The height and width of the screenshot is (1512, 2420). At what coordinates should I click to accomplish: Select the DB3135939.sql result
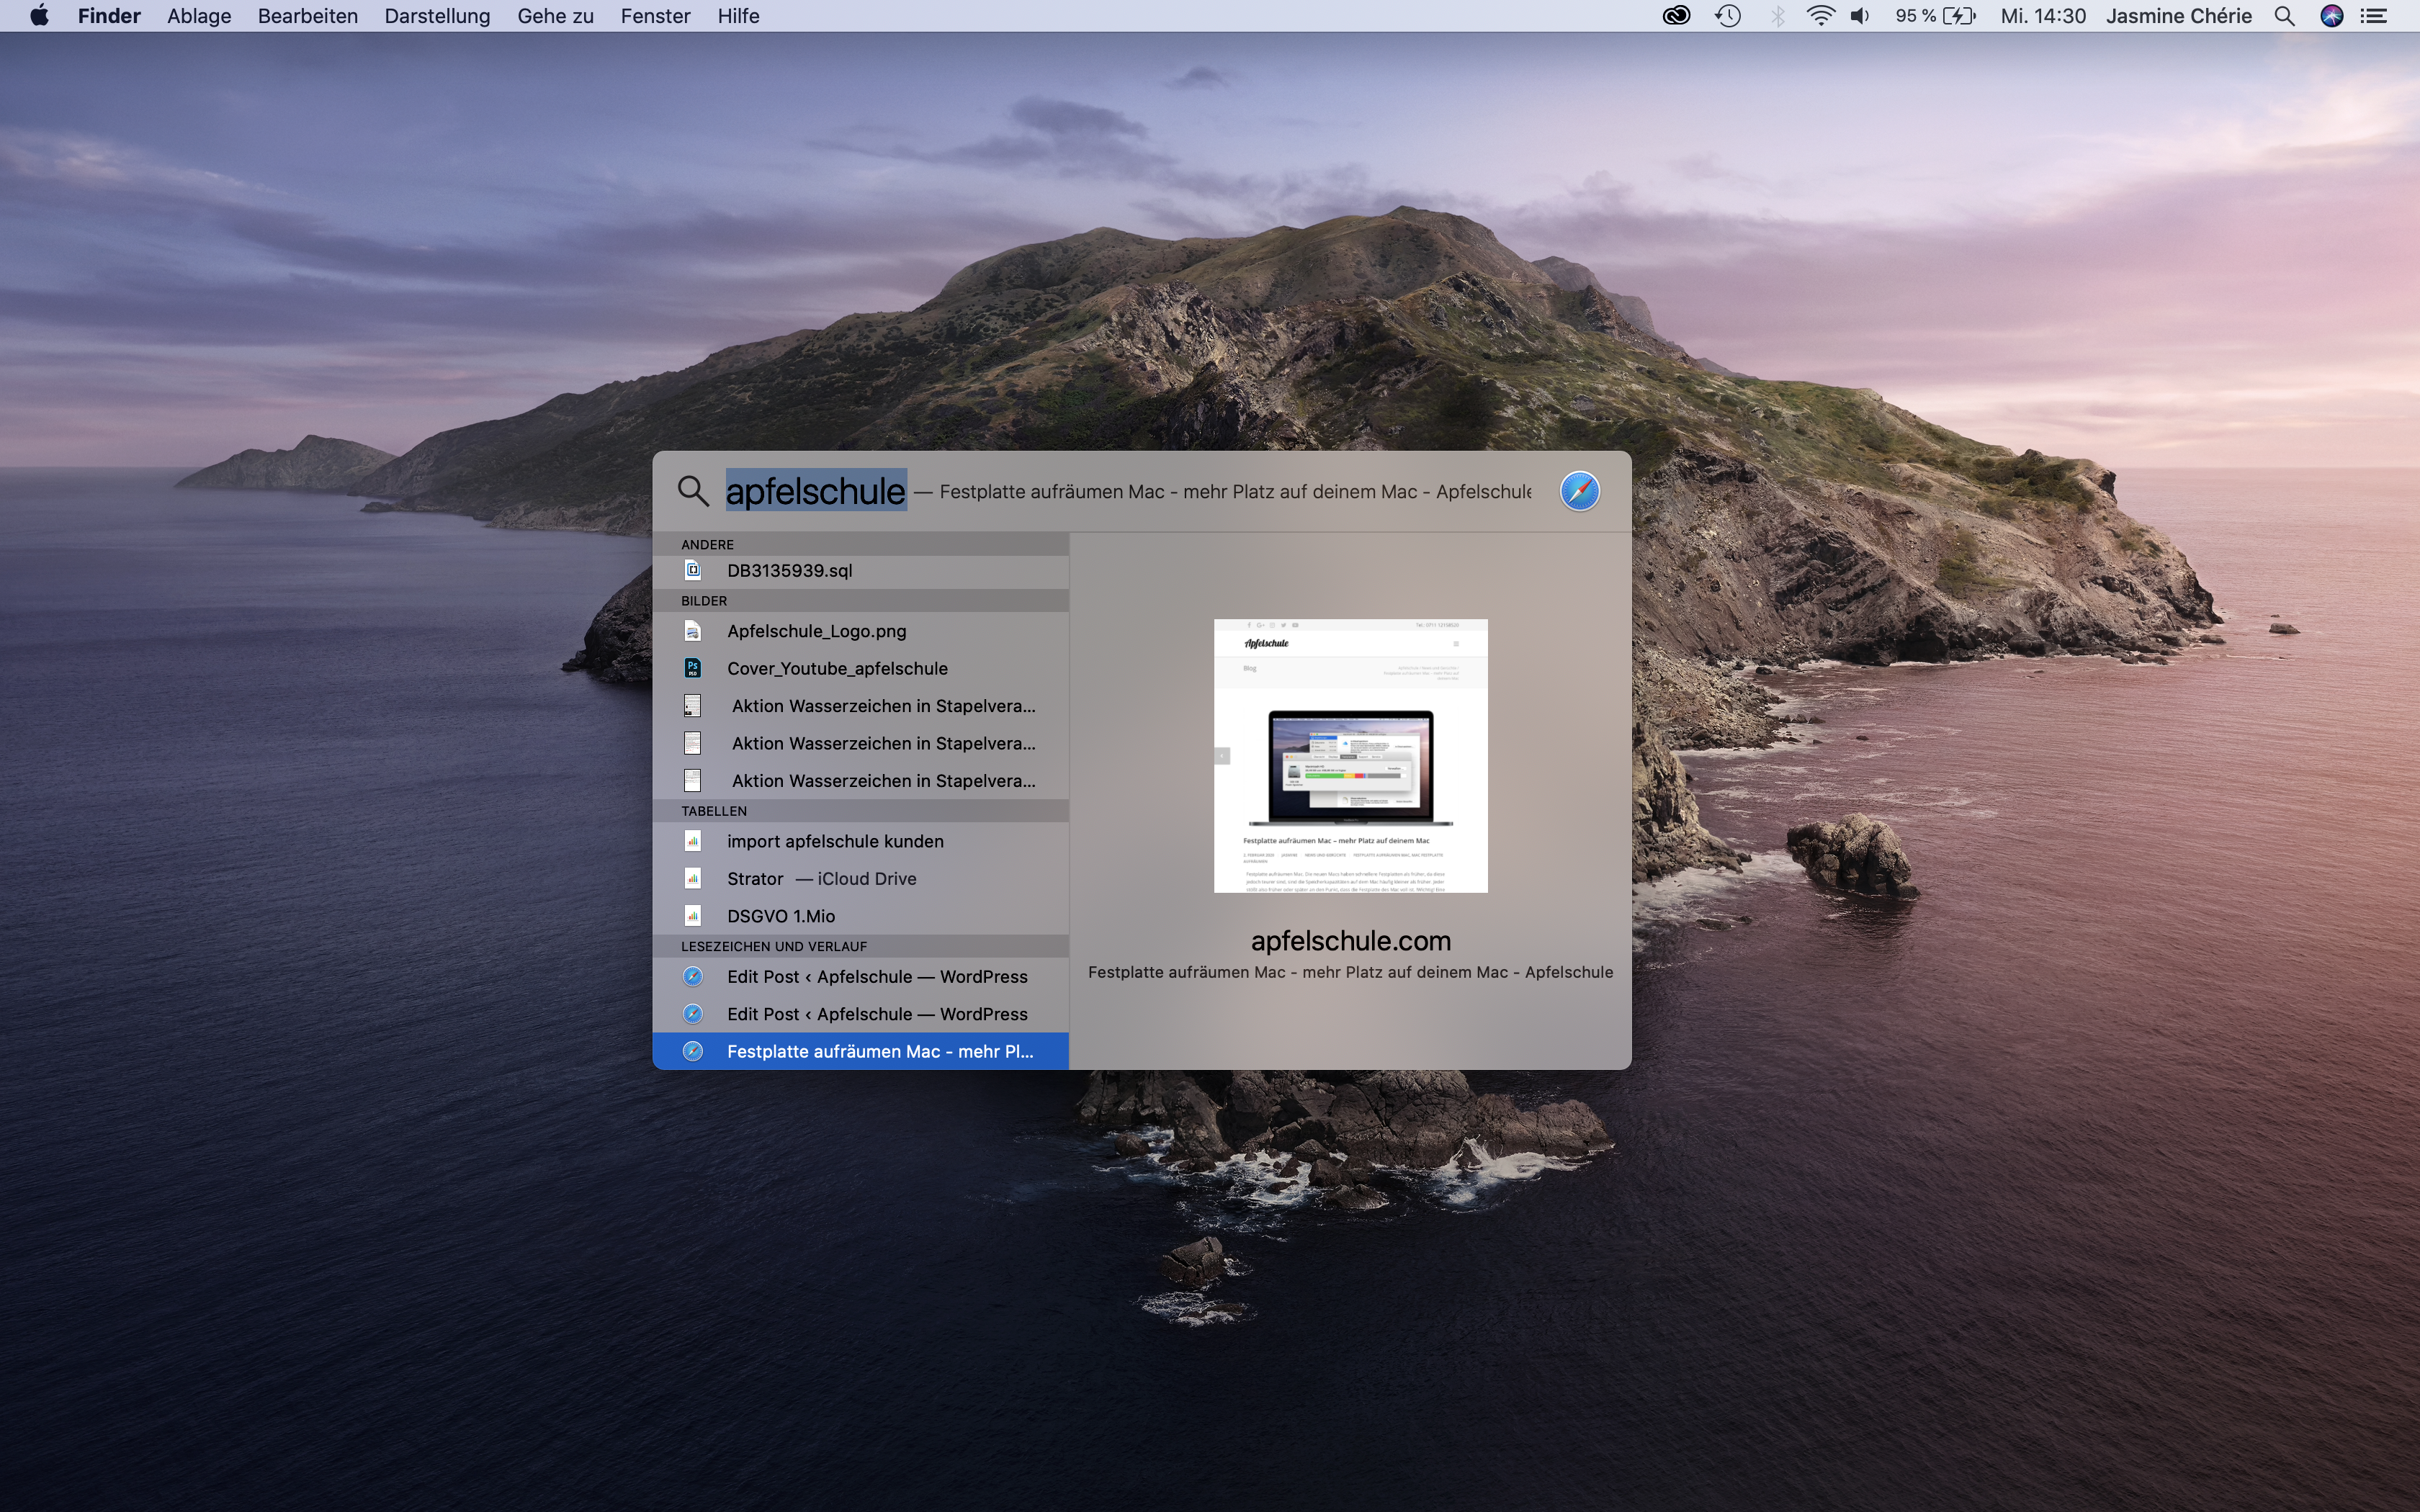pyautogui.click(x=861, y=570)
